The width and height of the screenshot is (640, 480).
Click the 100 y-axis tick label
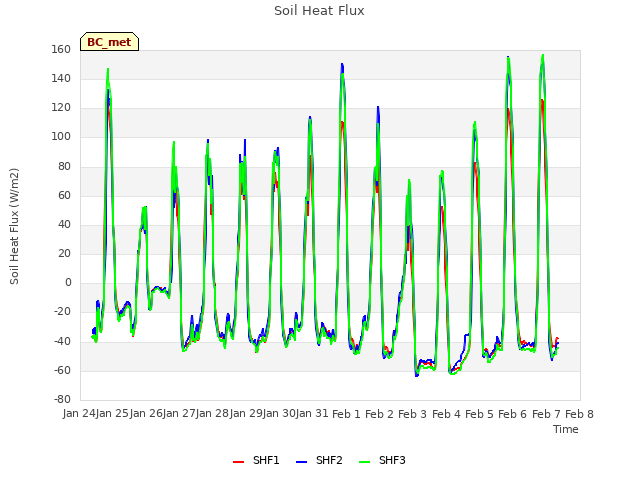click(x=61, y=137)
